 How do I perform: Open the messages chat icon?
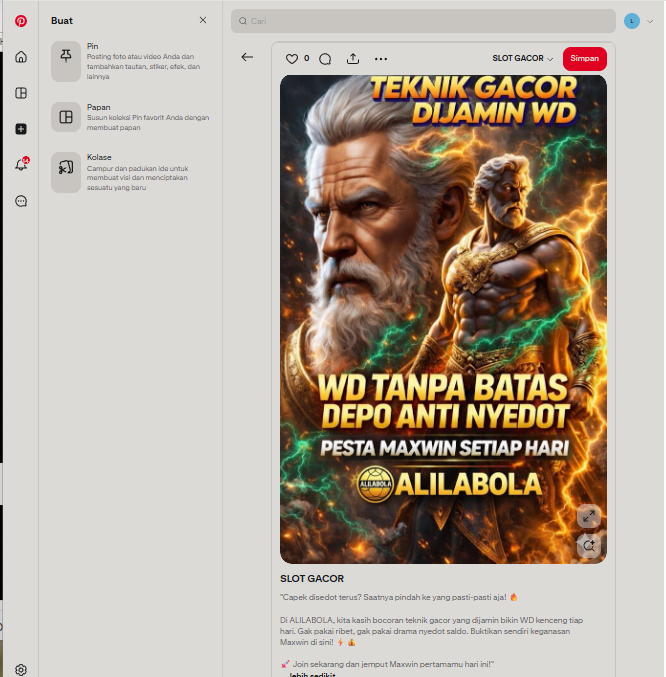(21, 201)
